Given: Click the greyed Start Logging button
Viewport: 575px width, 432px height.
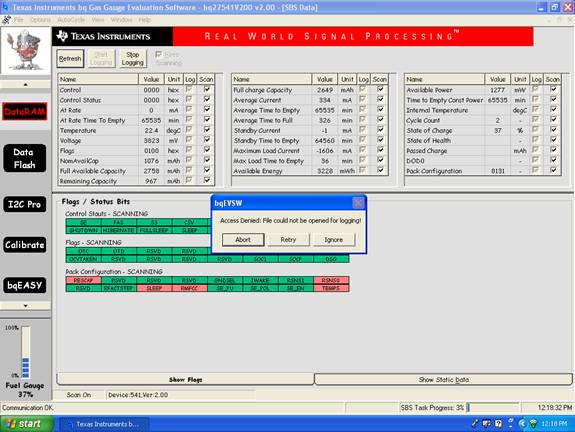Looking at the screenshot, I should point(101,59).
